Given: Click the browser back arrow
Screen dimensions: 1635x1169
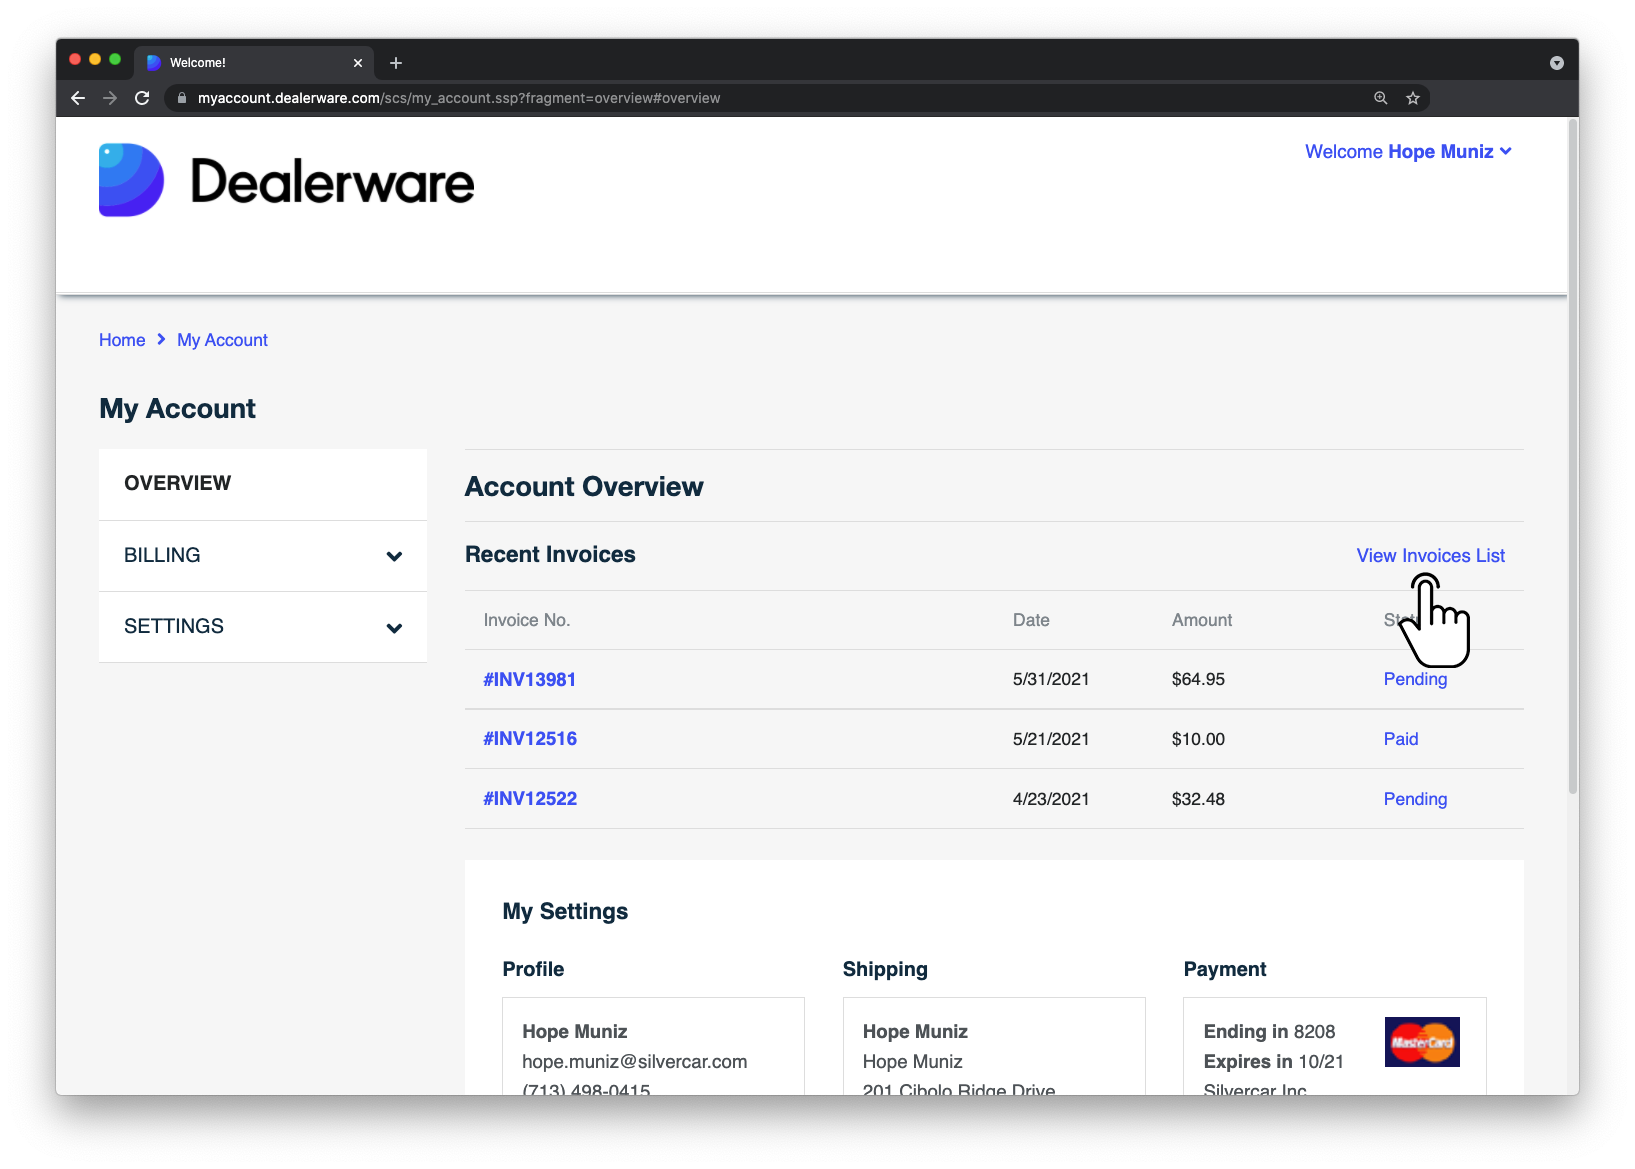Looking at the screenshot, I should pyautogui.click(x=78, y=98).
